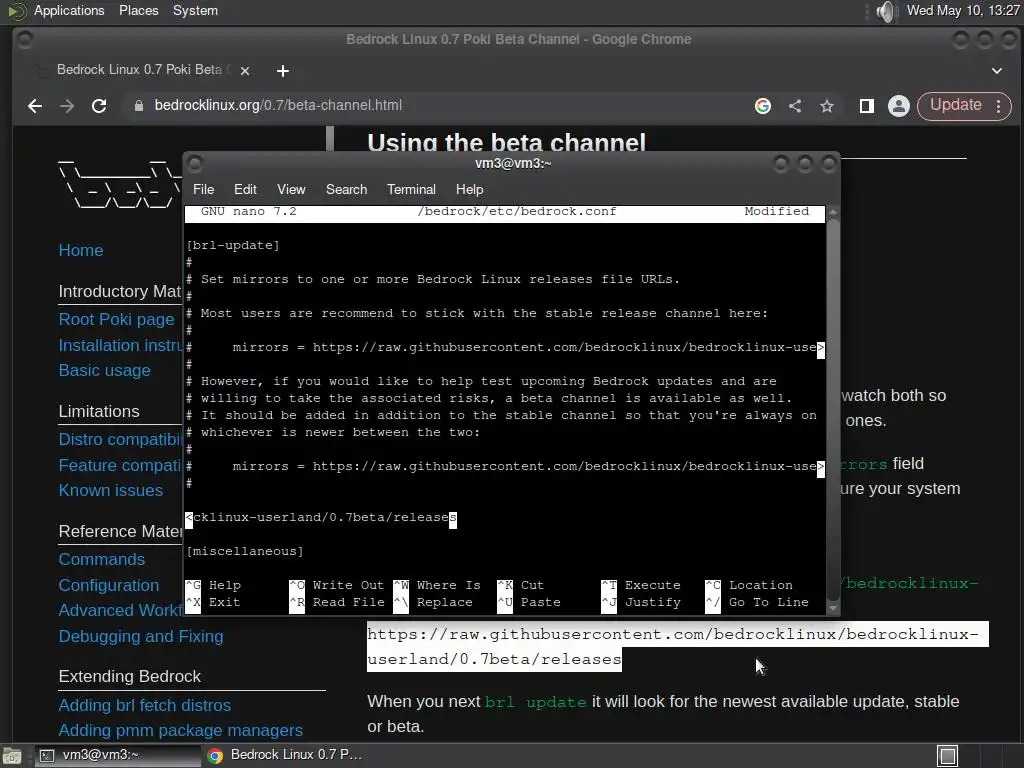Click the clock Wed May 10
Screen dimensions: 1024x768
[963, 10]
